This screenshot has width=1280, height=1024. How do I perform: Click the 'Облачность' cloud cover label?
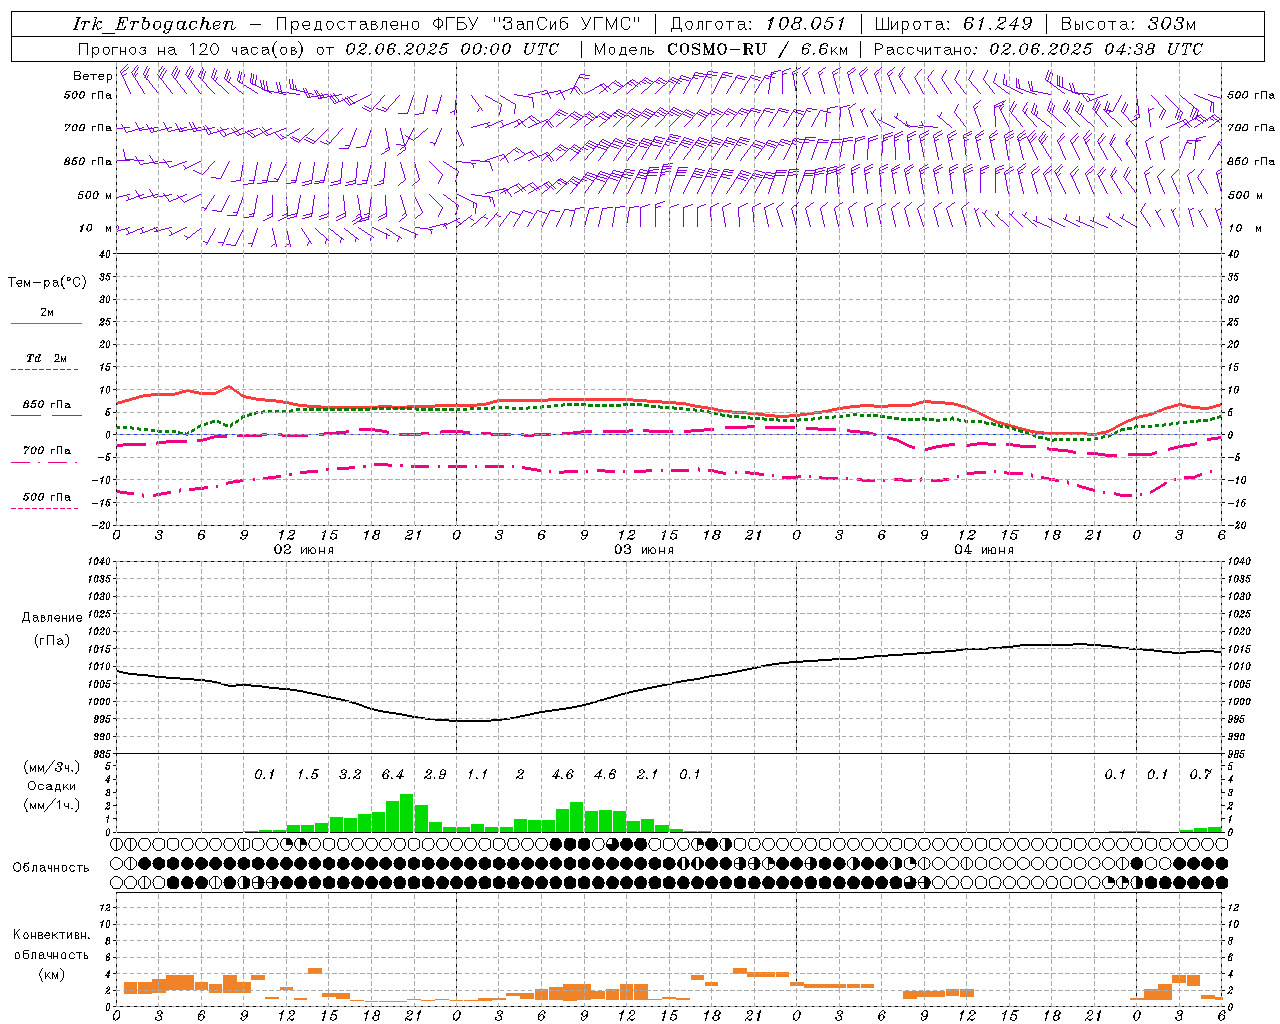51,868
